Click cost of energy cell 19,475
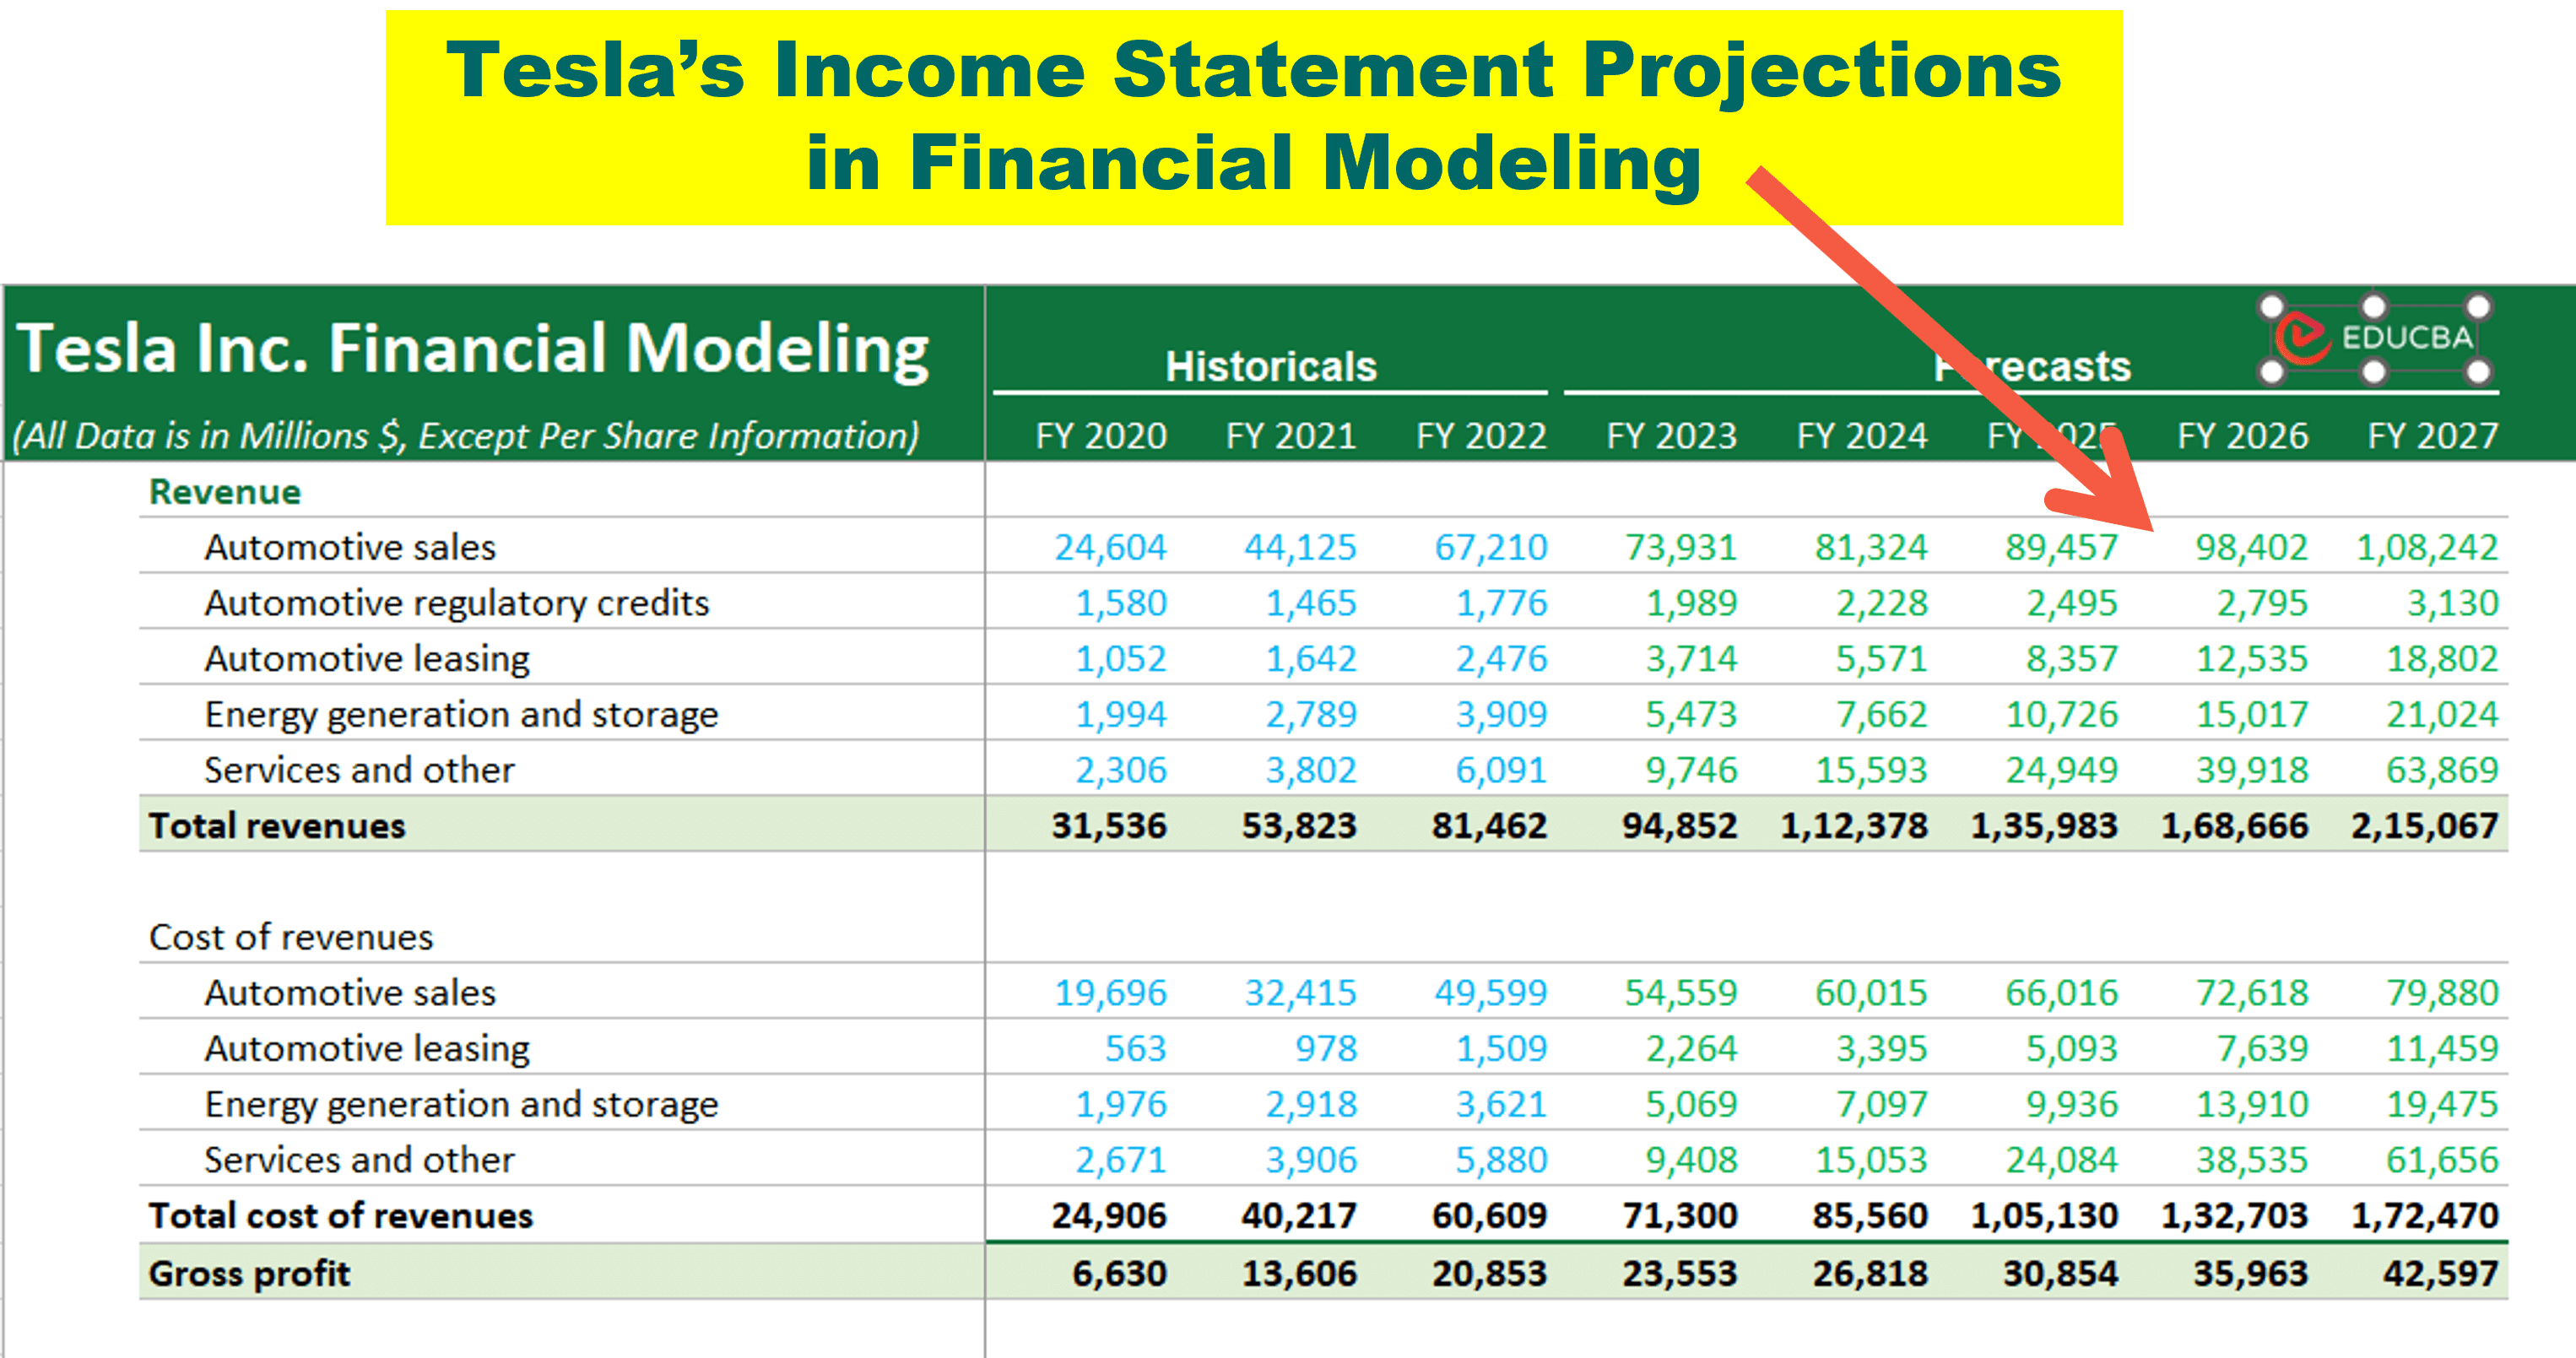 click(x=2443, y=1105)
